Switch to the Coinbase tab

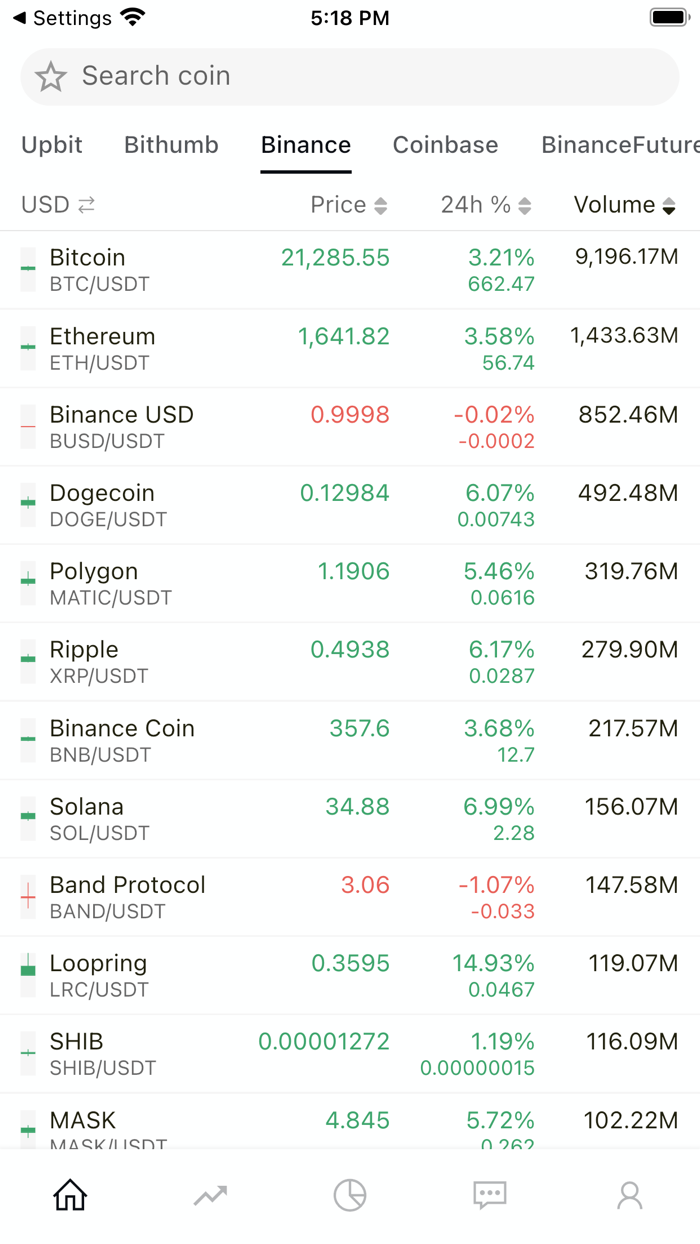click(446, 145)
